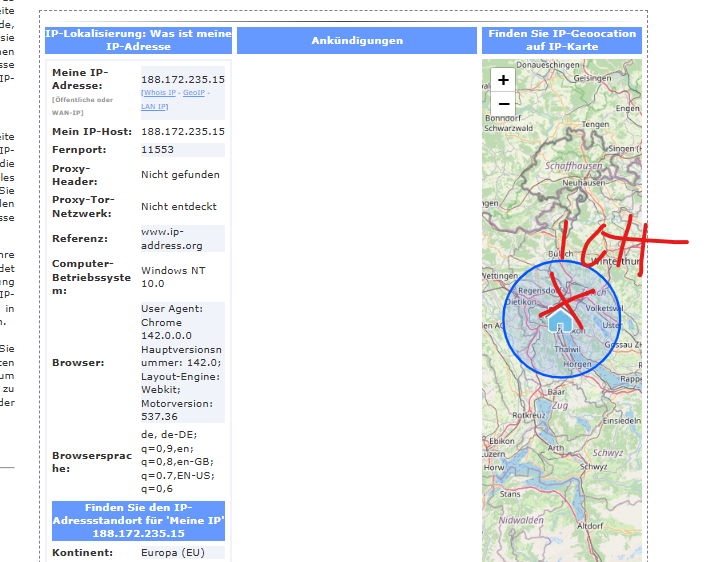The width and height of the screenshot is (710, 562).
Task: Open the Whois IP link
Action: (x=159, y=93)
